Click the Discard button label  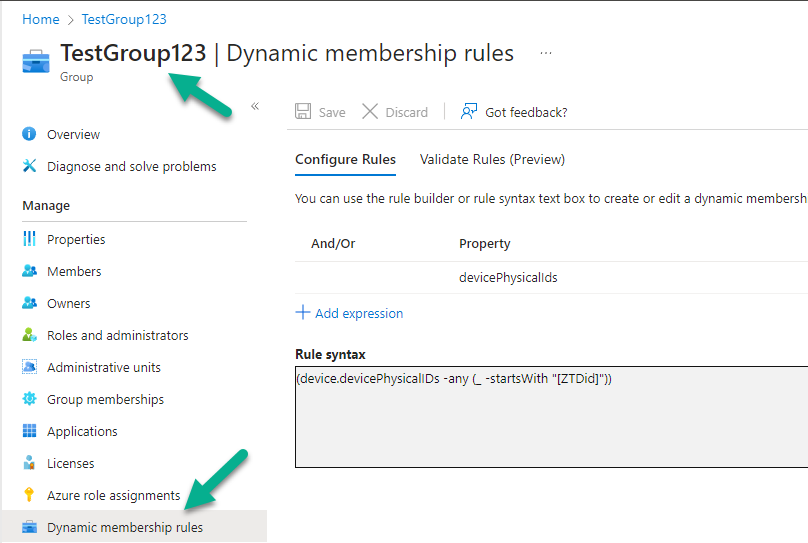407,112
